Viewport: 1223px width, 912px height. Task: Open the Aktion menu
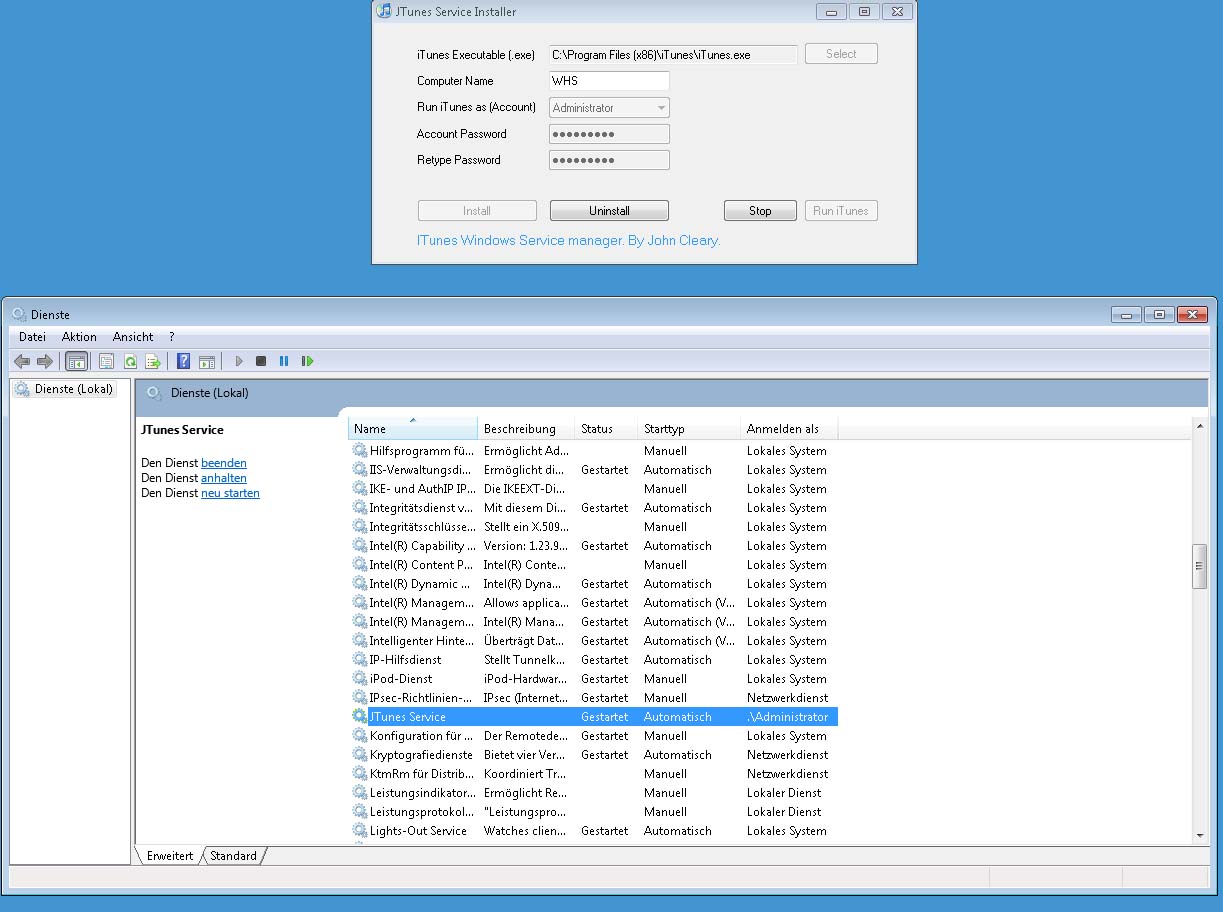79,337
